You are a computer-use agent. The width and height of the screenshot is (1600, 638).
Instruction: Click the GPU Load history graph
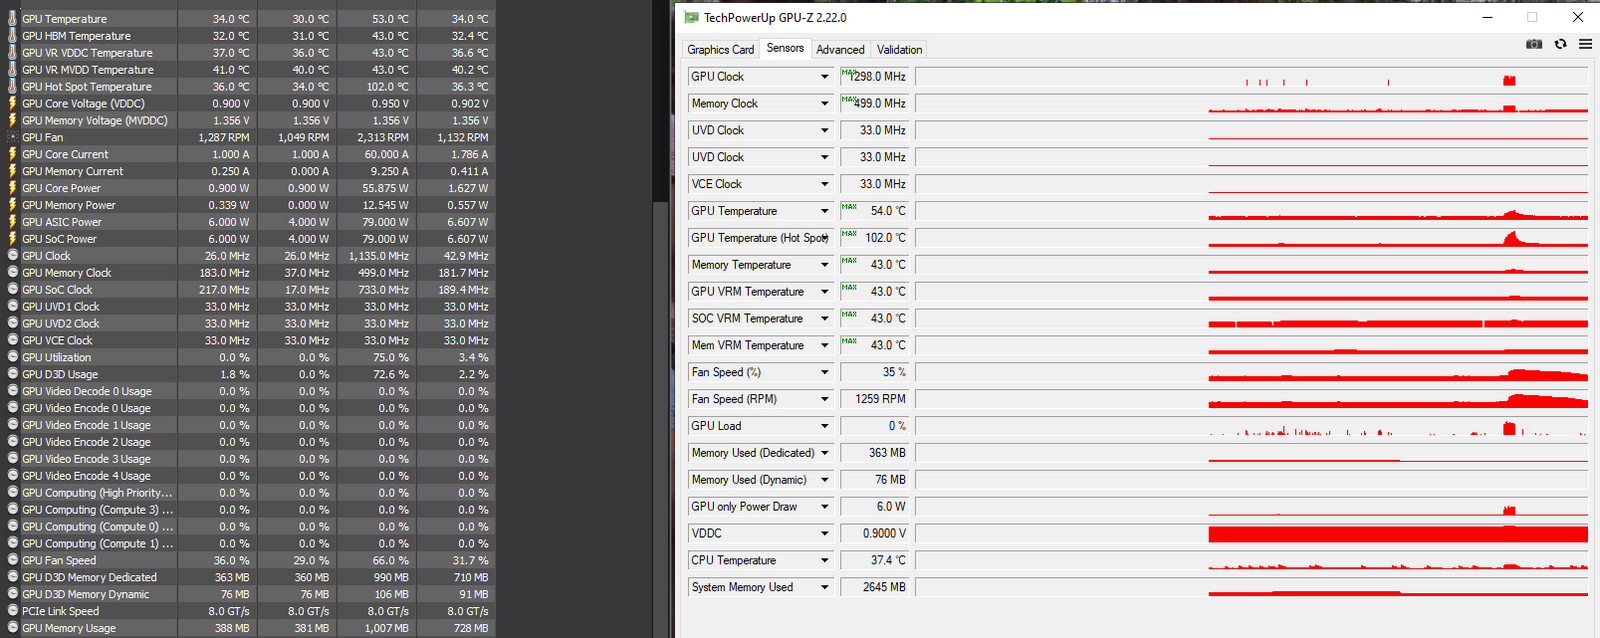click(1252, 426)
